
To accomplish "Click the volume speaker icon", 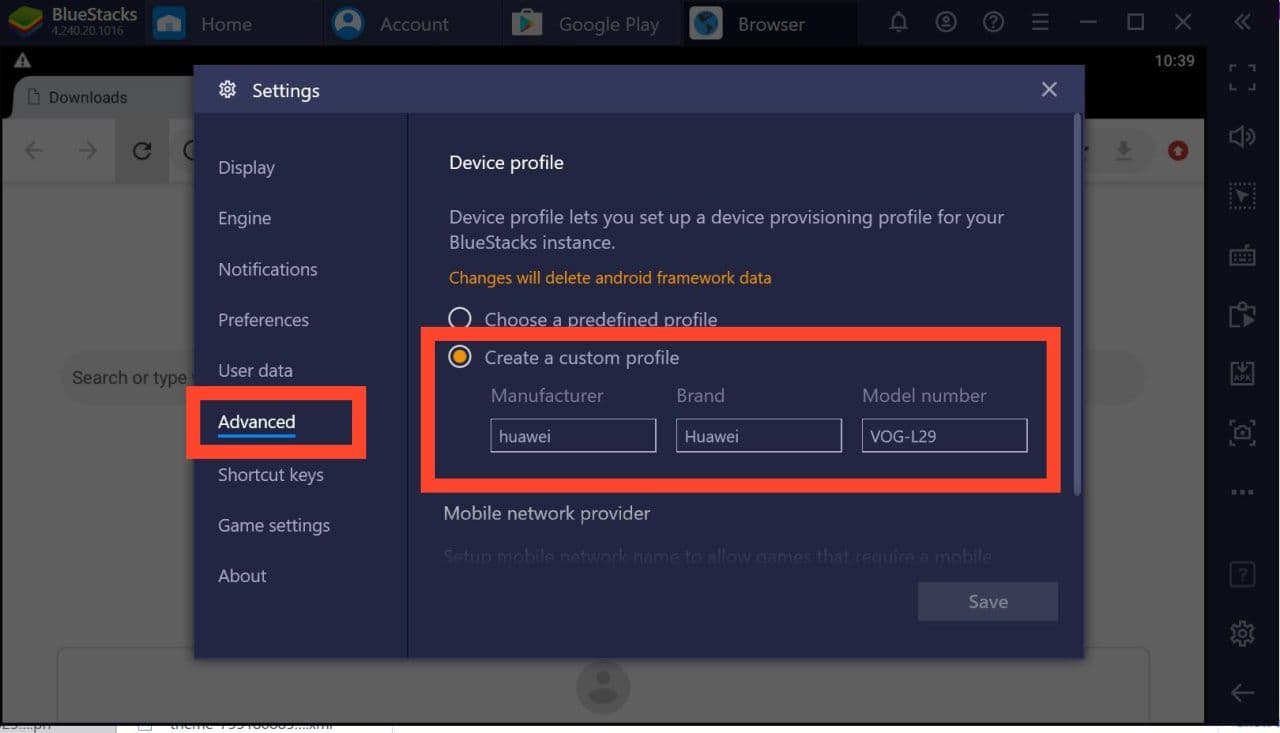I will point(1242,137).
